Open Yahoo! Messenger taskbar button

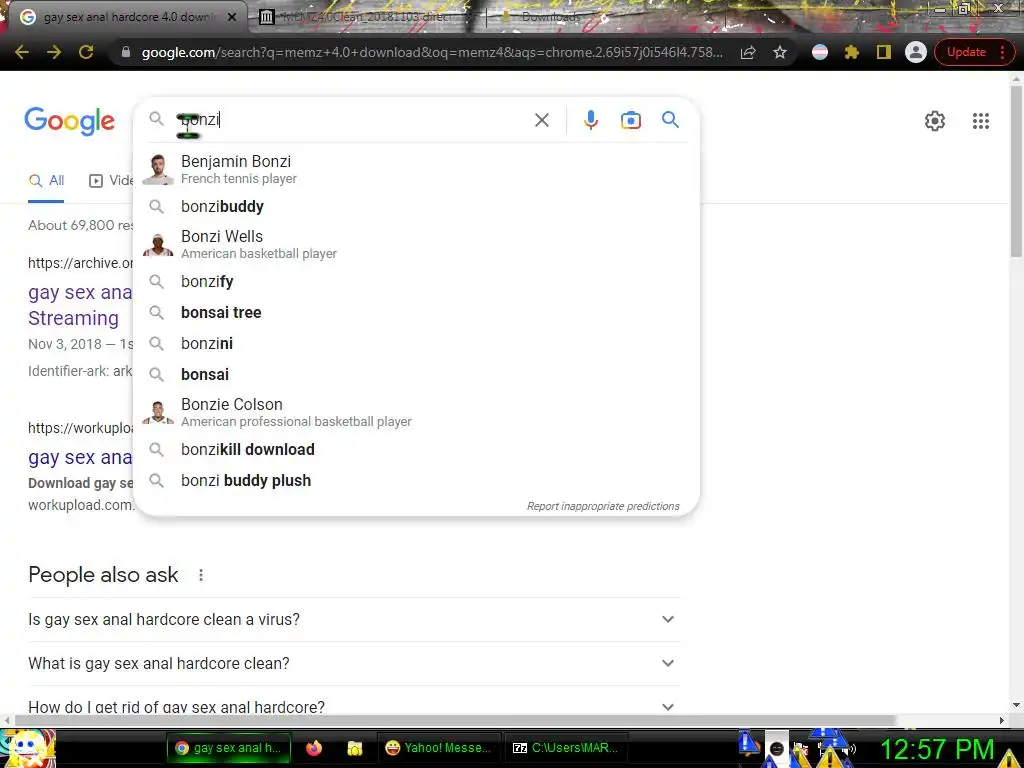tap(439, 748)
